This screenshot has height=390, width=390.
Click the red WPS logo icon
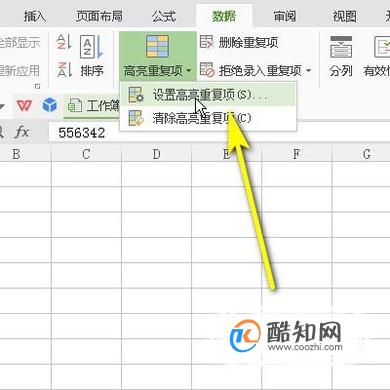tap(24, 106)
